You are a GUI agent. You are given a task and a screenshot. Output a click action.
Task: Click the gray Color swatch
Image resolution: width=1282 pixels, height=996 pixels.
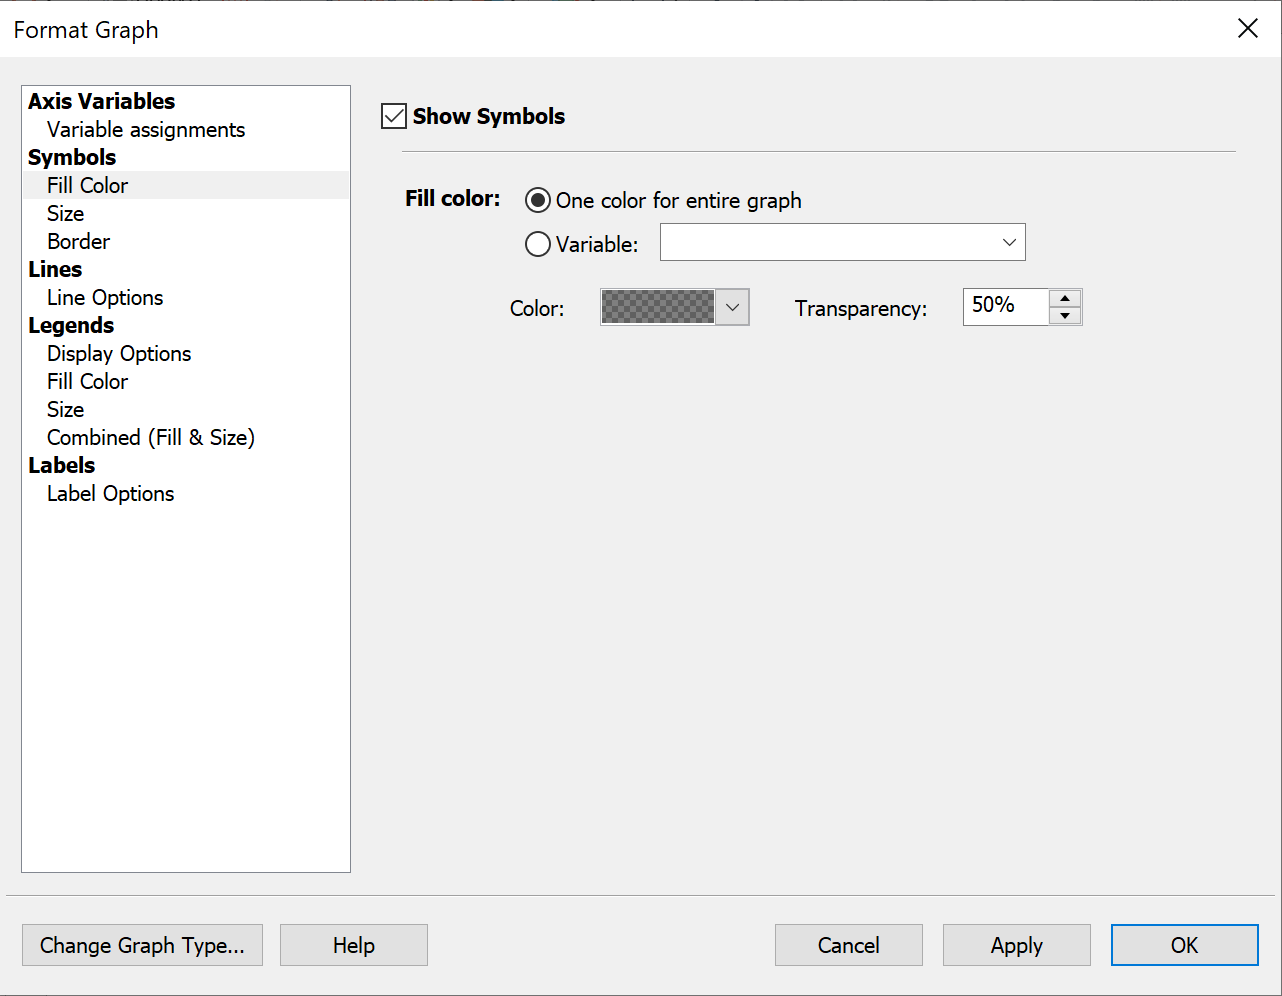click(x=658, y=308)
